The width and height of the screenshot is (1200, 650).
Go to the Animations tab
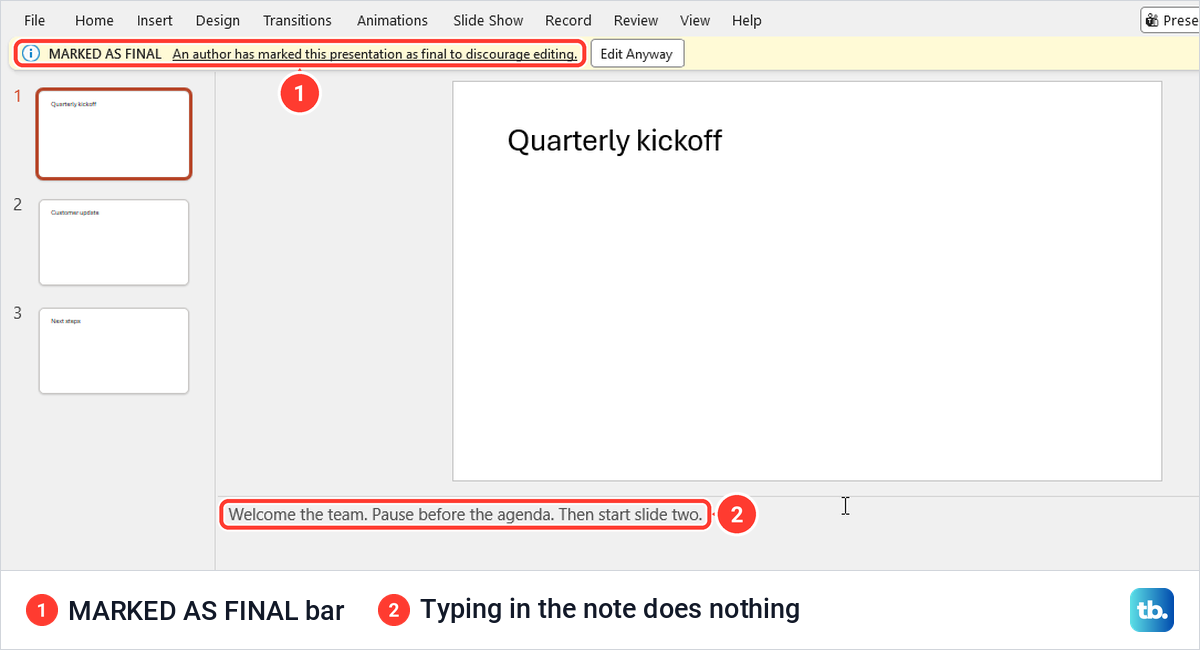(392, 20)
